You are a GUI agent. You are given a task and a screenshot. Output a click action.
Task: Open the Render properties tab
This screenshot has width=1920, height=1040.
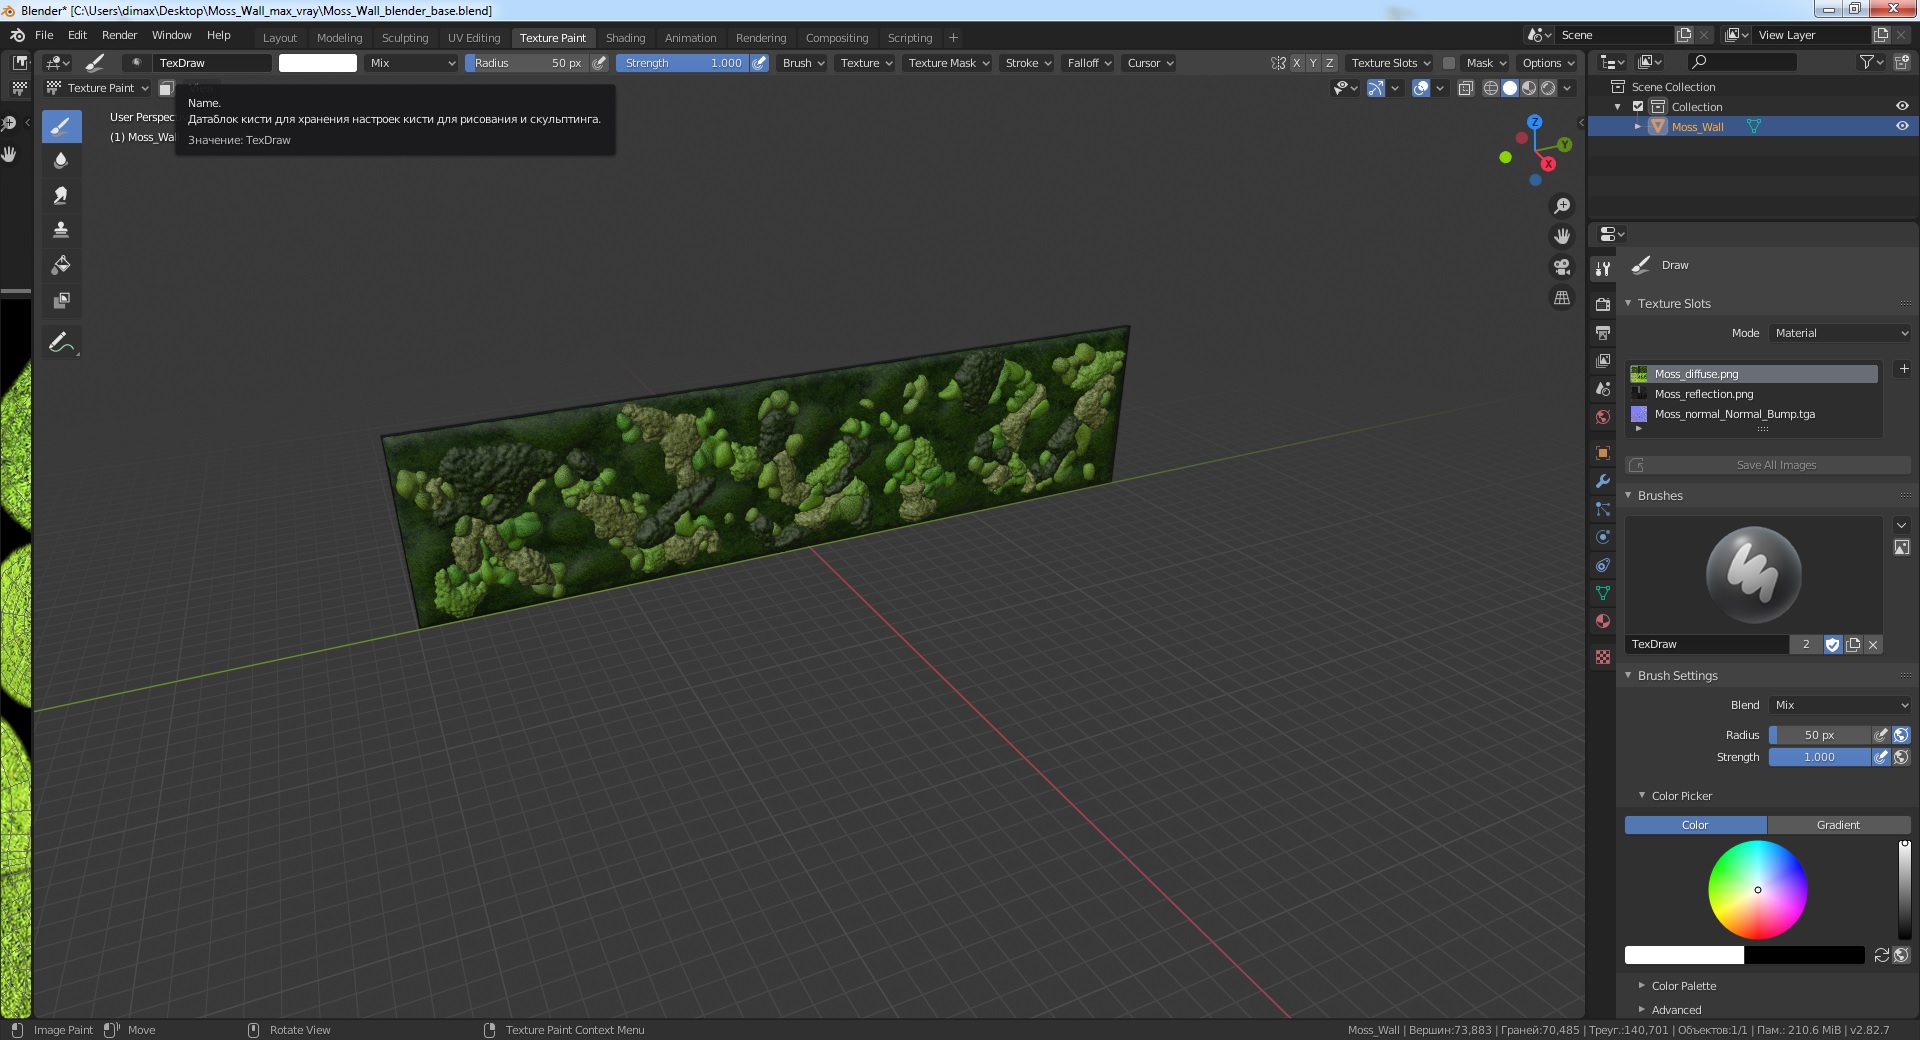[x=1603, y=304]
